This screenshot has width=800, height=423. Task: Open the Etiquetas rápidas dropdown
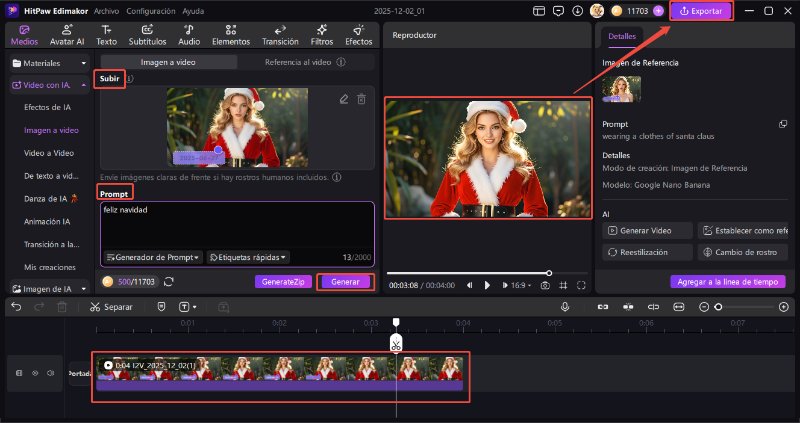coord(248,257)
